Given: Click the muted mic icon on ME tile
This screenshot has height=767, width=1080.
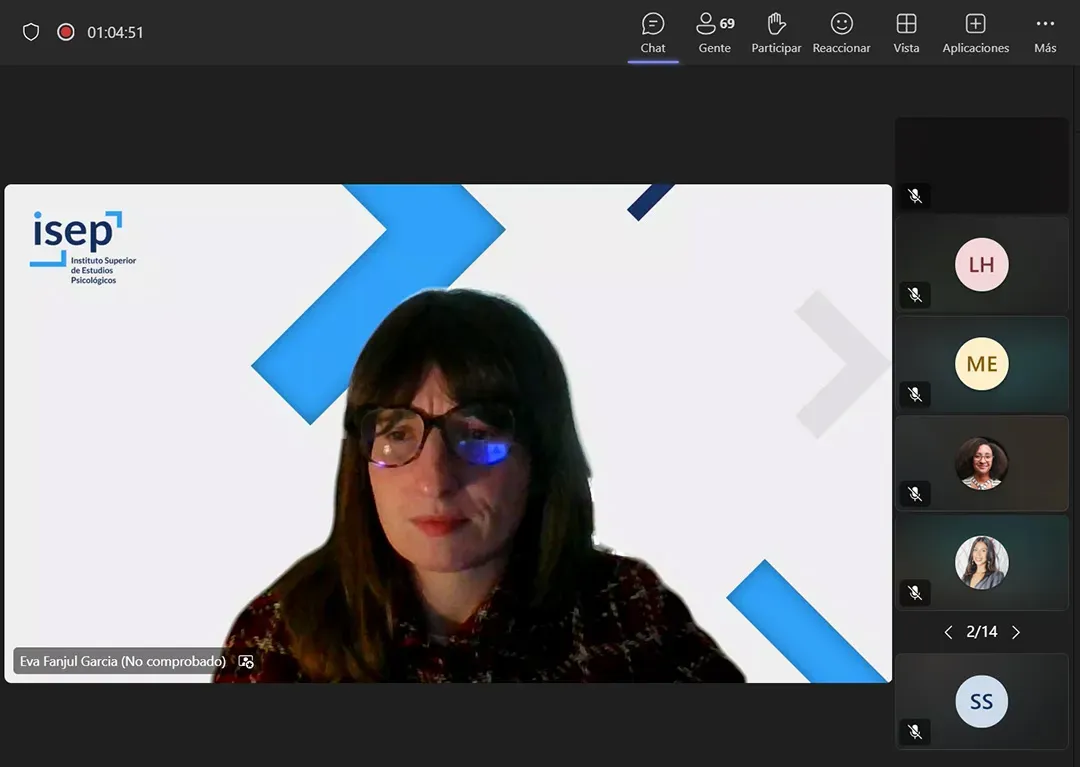Looking at the screenshot, I should [x=915, y=395].
